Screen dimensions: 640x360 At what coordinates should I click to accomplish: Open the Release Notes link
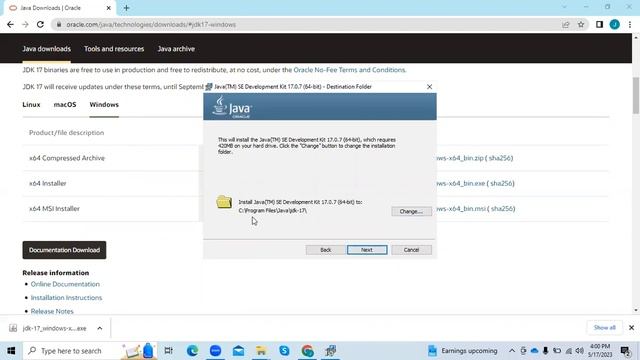tap(52, 311)
